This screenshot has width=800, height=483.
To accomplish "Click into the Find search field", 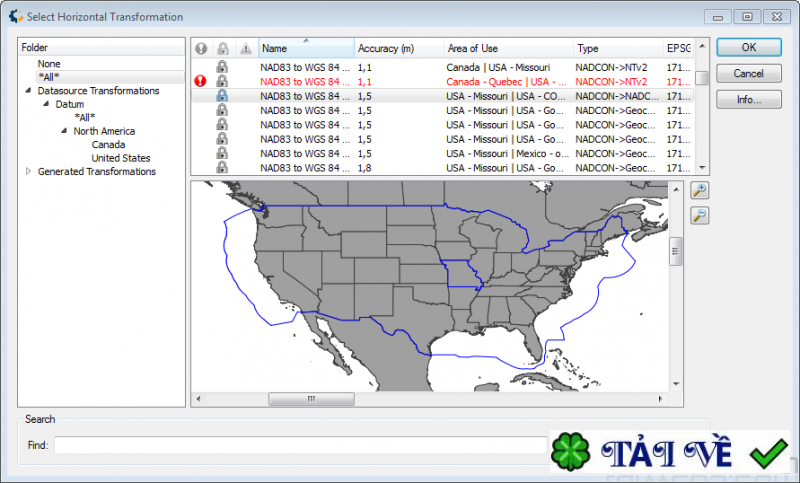I will click(x=301, y=445).
